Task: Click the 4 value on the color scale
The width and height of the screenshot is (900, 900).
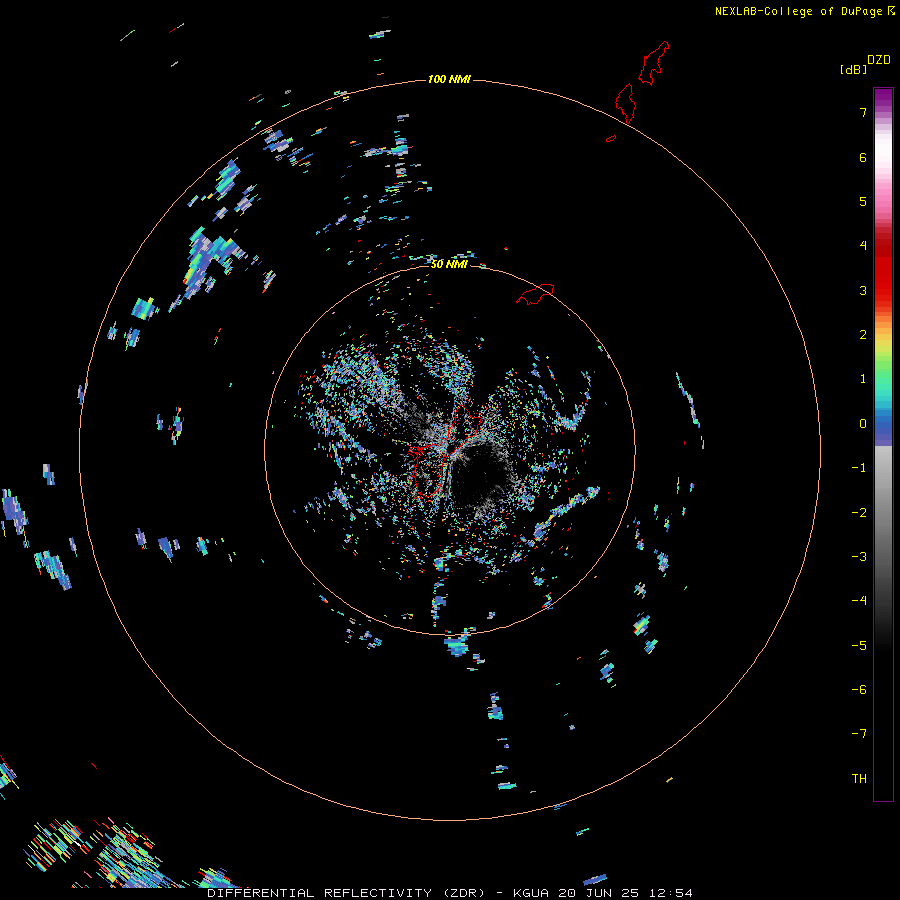Action: (863, 246)
